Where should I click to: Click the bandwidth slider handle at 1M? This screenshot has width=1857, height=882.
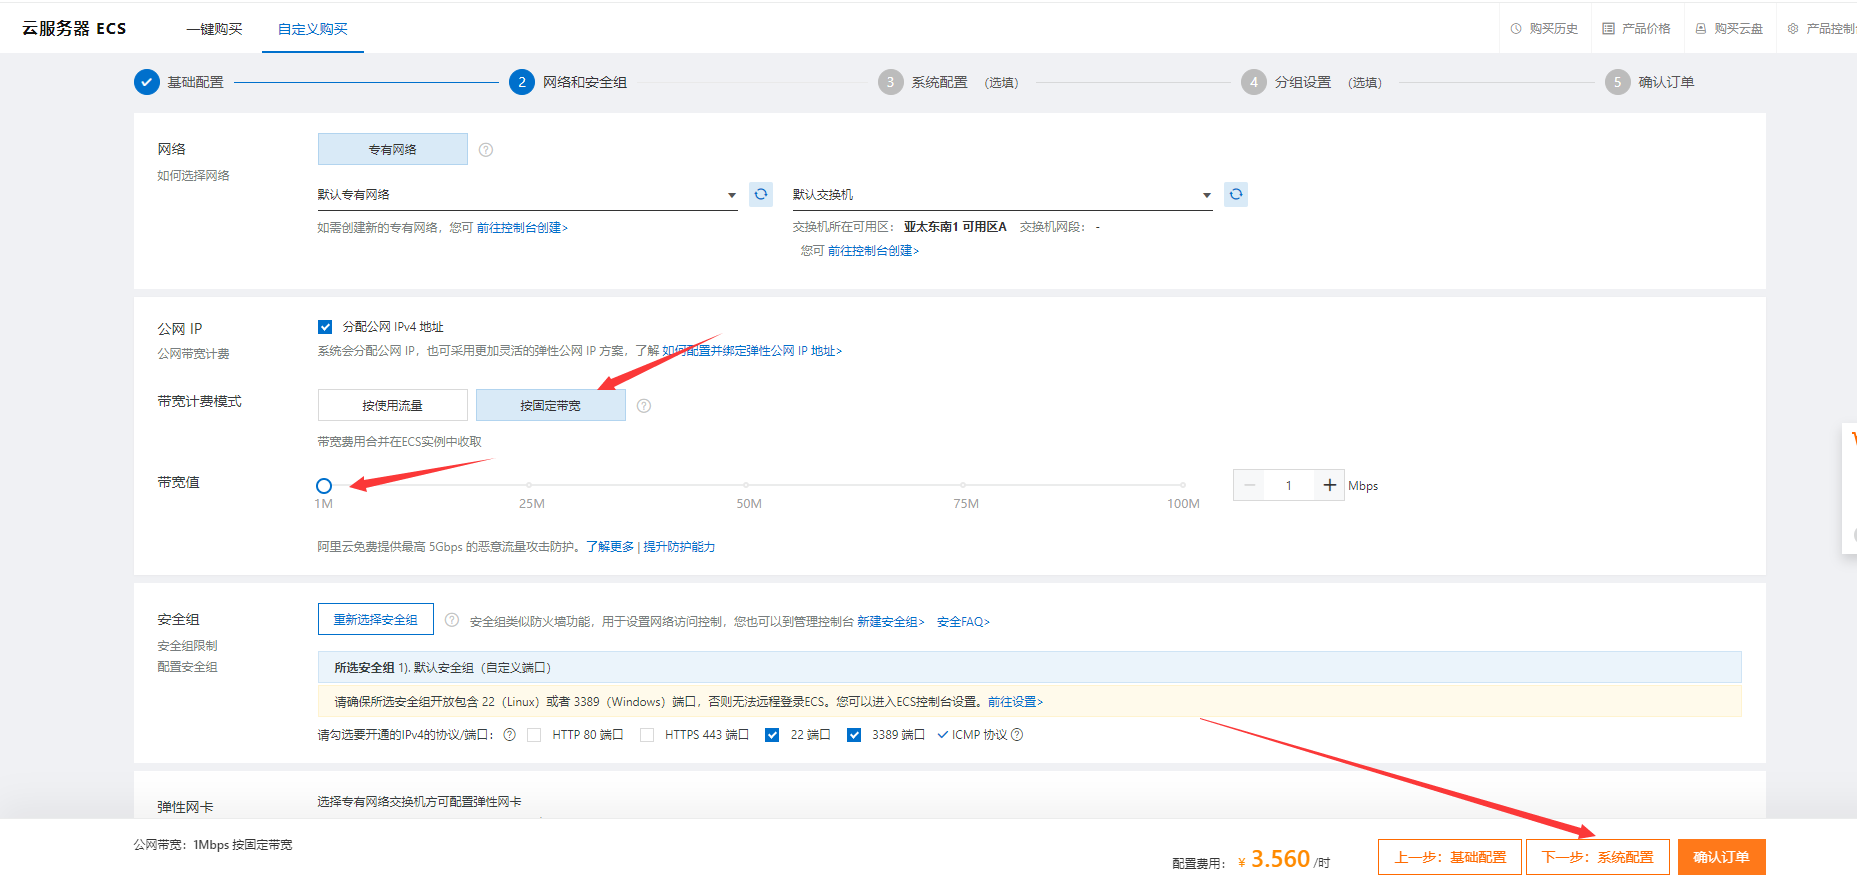click(324, 486)
